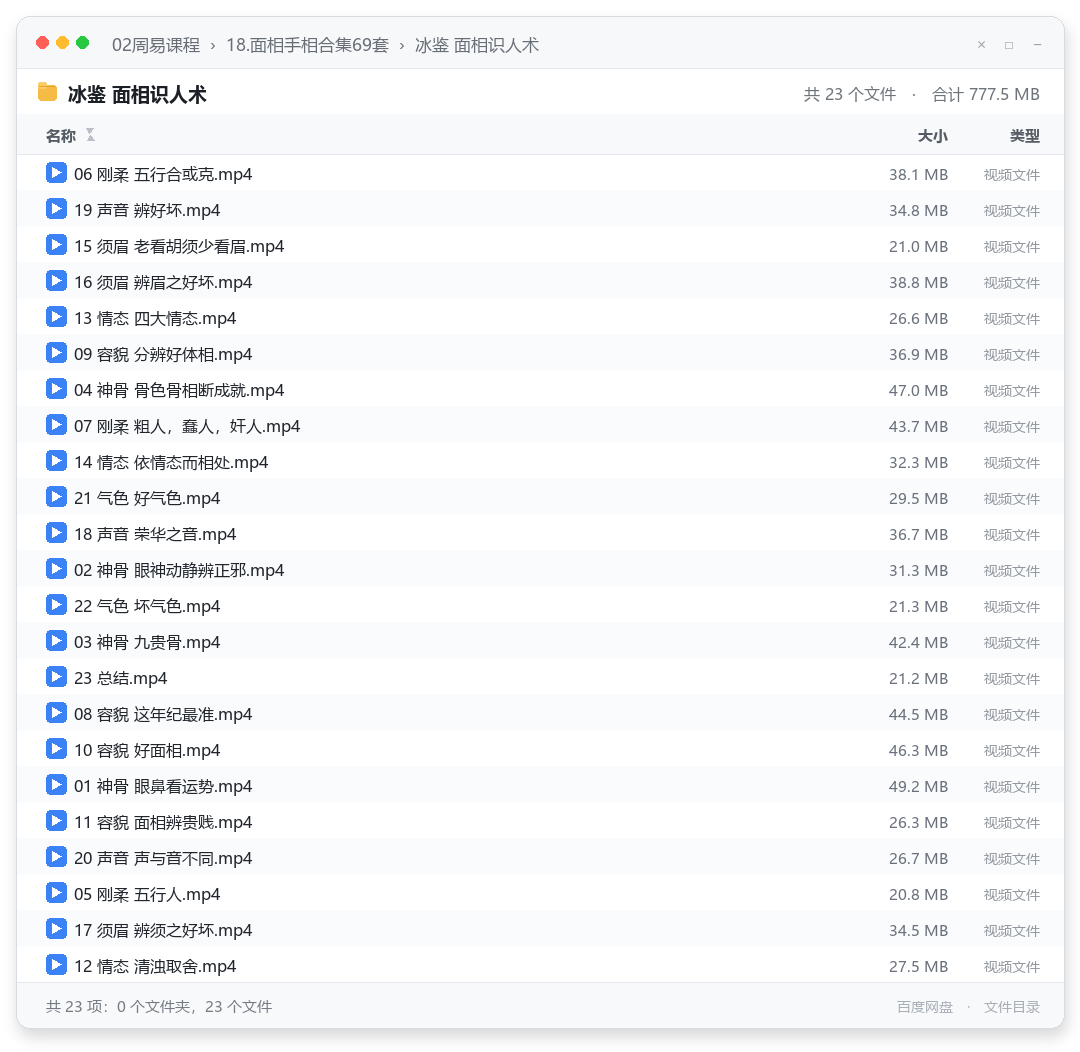Select the file 05 刚柔 五行人.mp4
Image resolution: width=1080 pixels, height=1052 pixels.
(x=147, y=894)
